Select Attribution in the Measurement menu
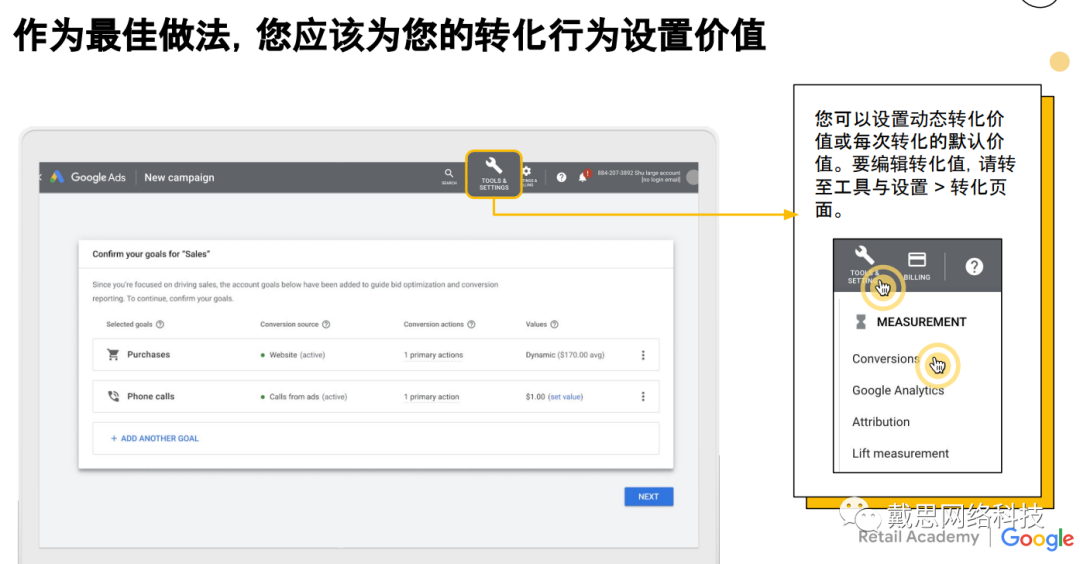The height and width of the screenshot is (564, 1080). (881, 422)
